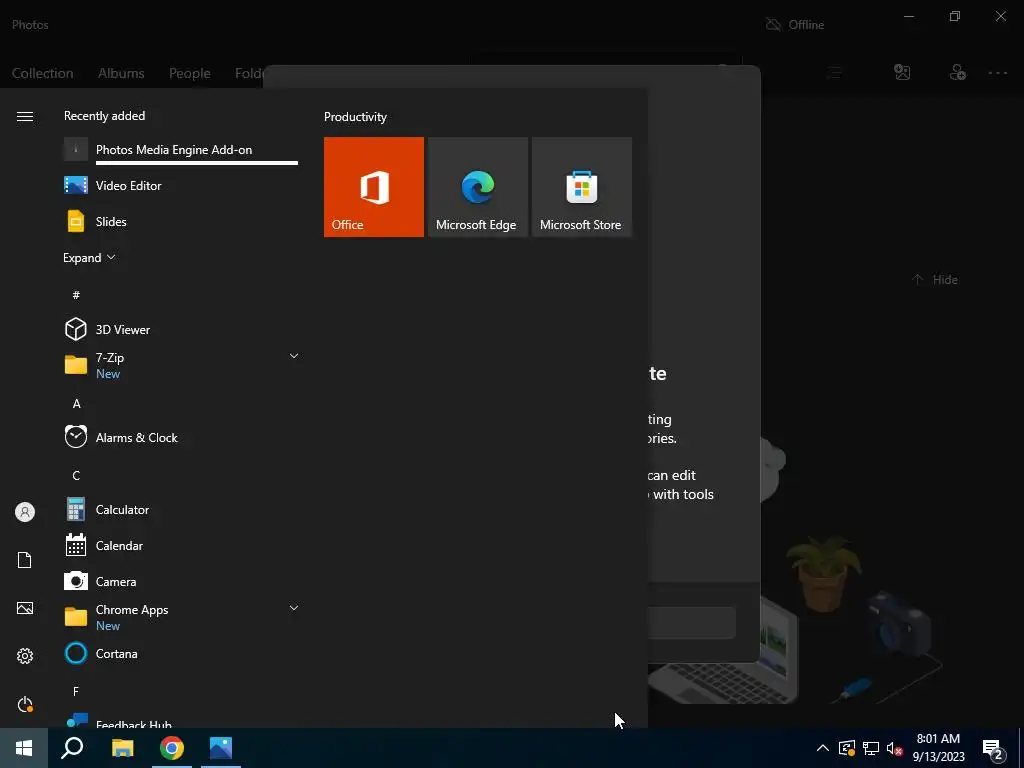Open Cortana from the app list
The image size is (1024, 768).
tap(181, 653)
